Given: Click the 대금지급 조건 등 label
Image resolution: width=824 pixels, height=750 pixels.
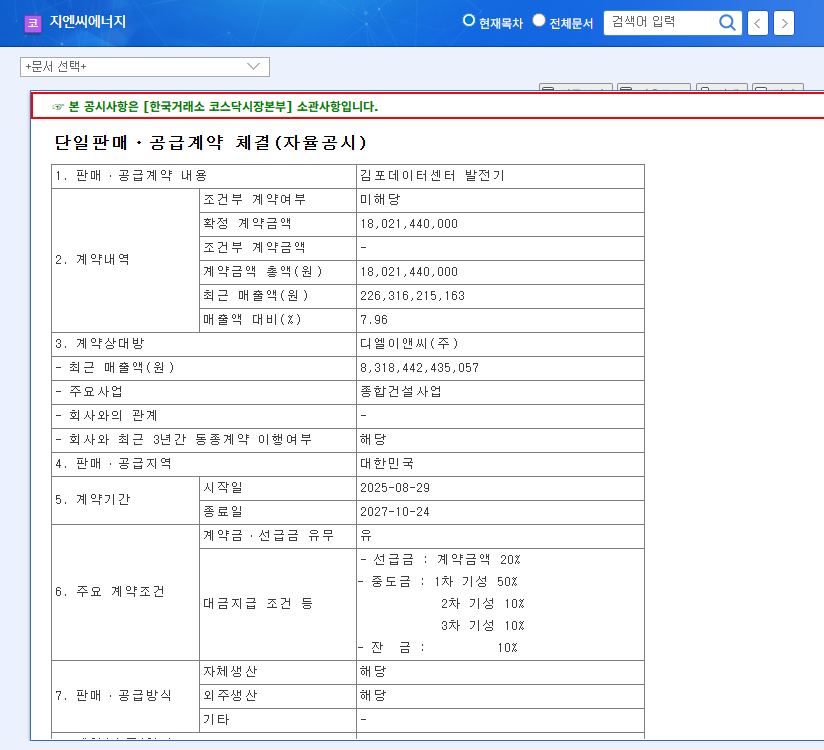Looking at the screenshot, I should click(x=258, y=603).
